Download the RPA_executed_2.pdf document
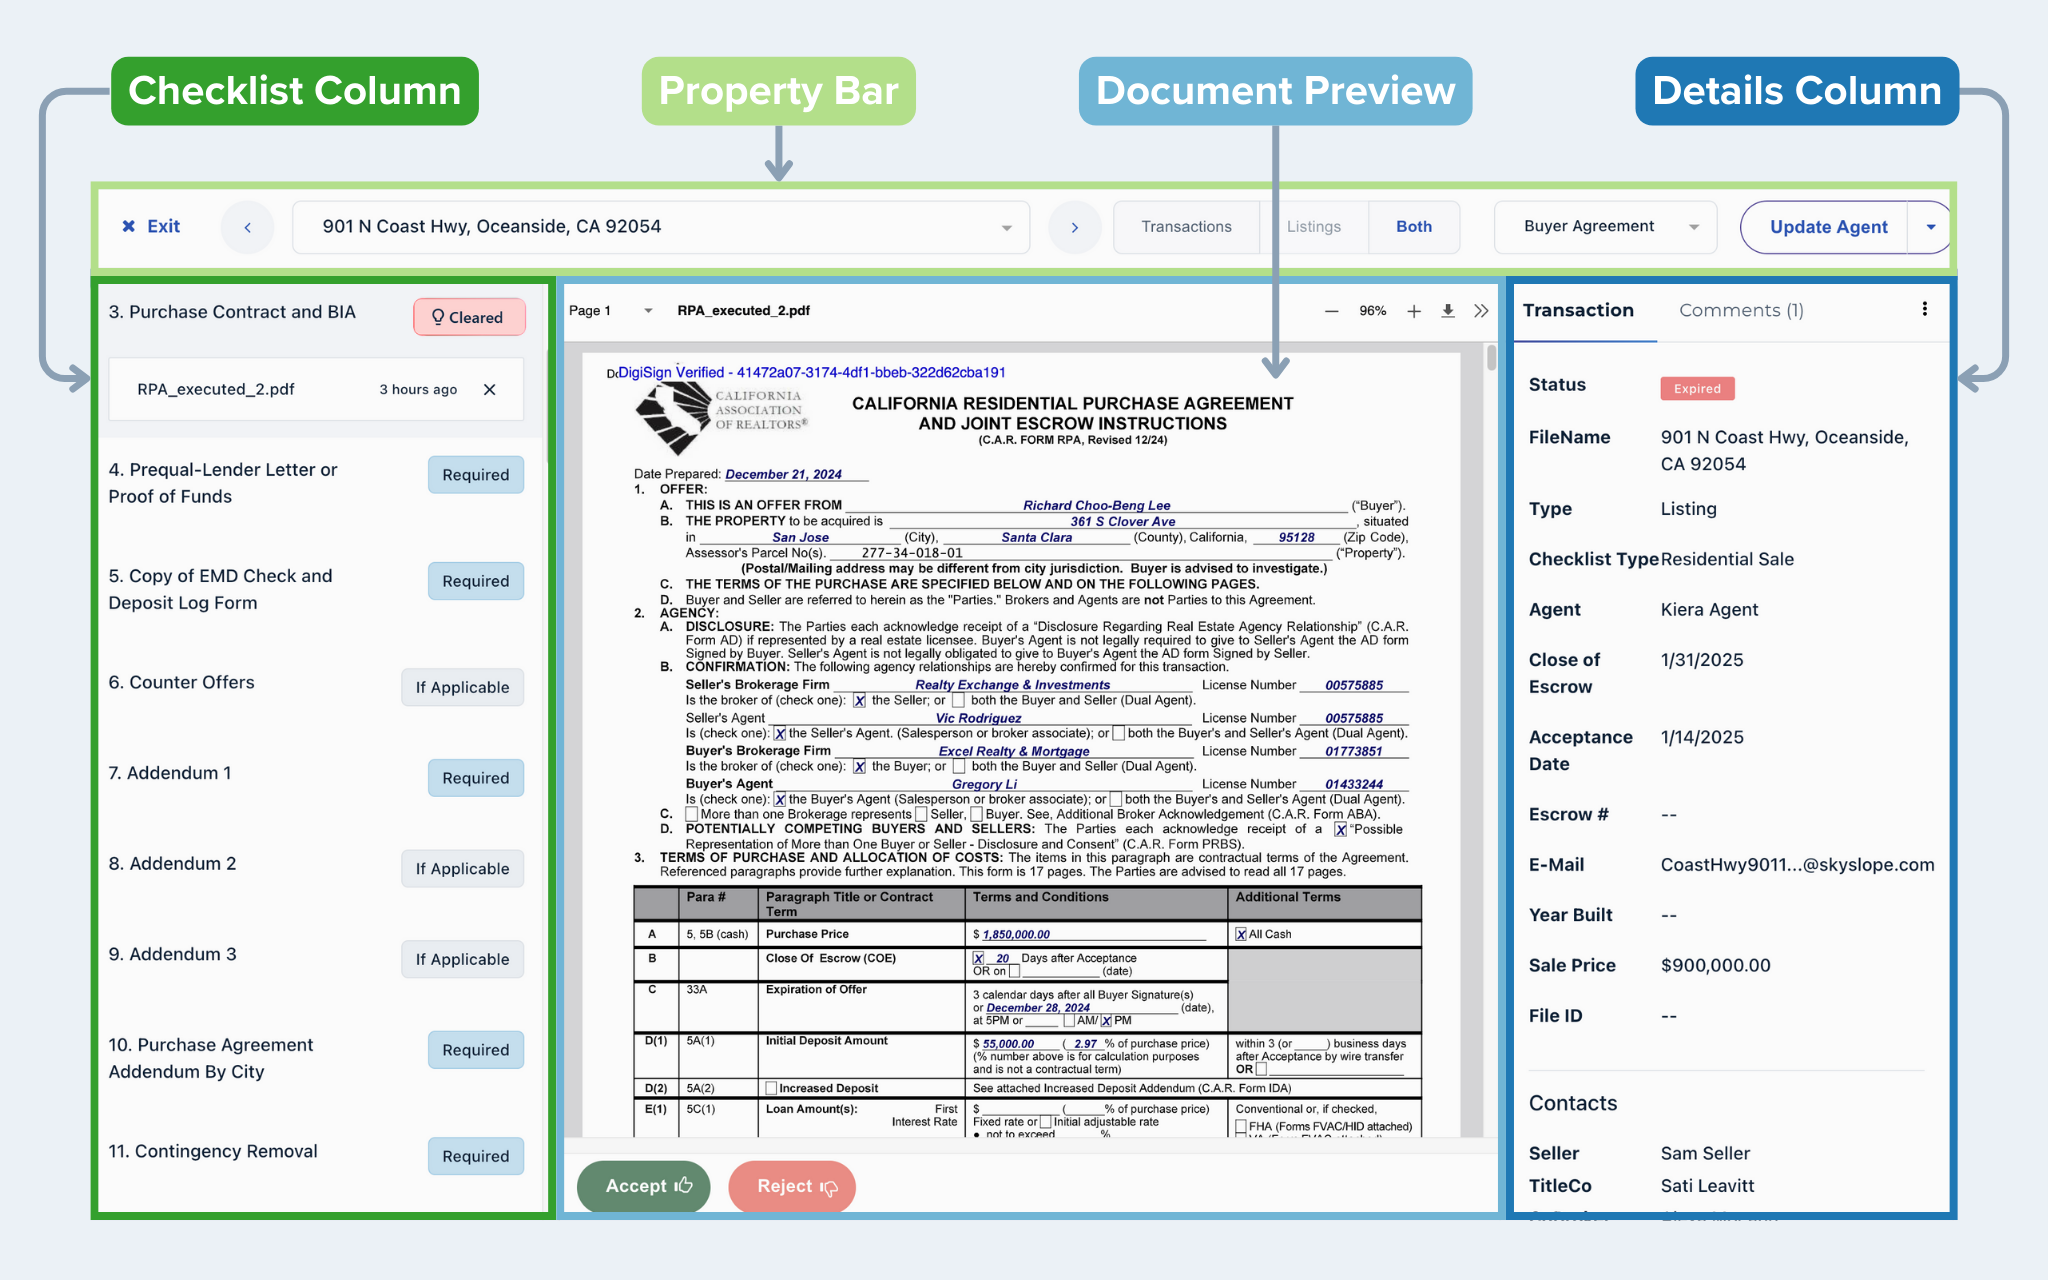The height and width of the screenshot is (1280, 2048). click(1447, 311)
